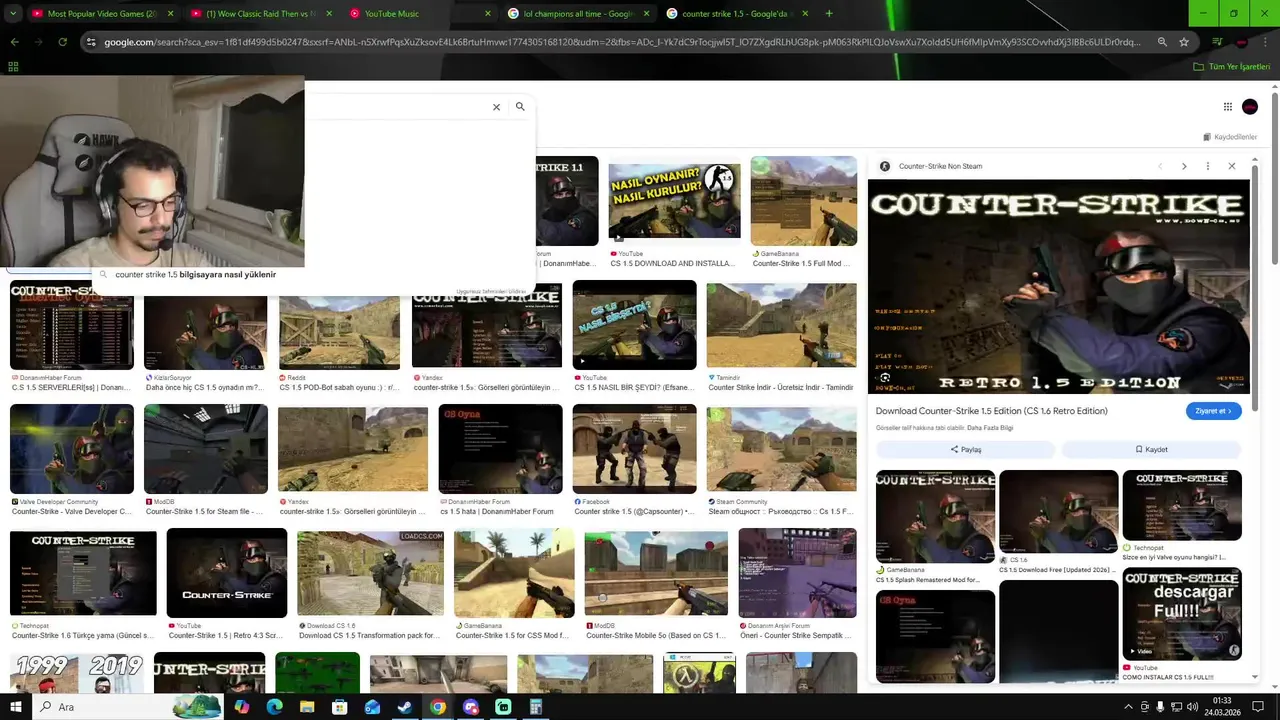Open the apps grid in bookmarks bar
The width and height of the screenshot is (1280, 720).
pos(13,66)
